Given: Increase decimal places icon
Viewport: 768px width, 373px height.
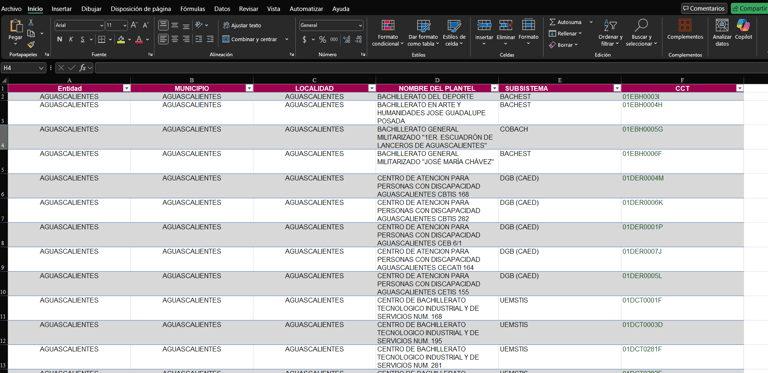Looking at the screenshot, I should [346, 39].
